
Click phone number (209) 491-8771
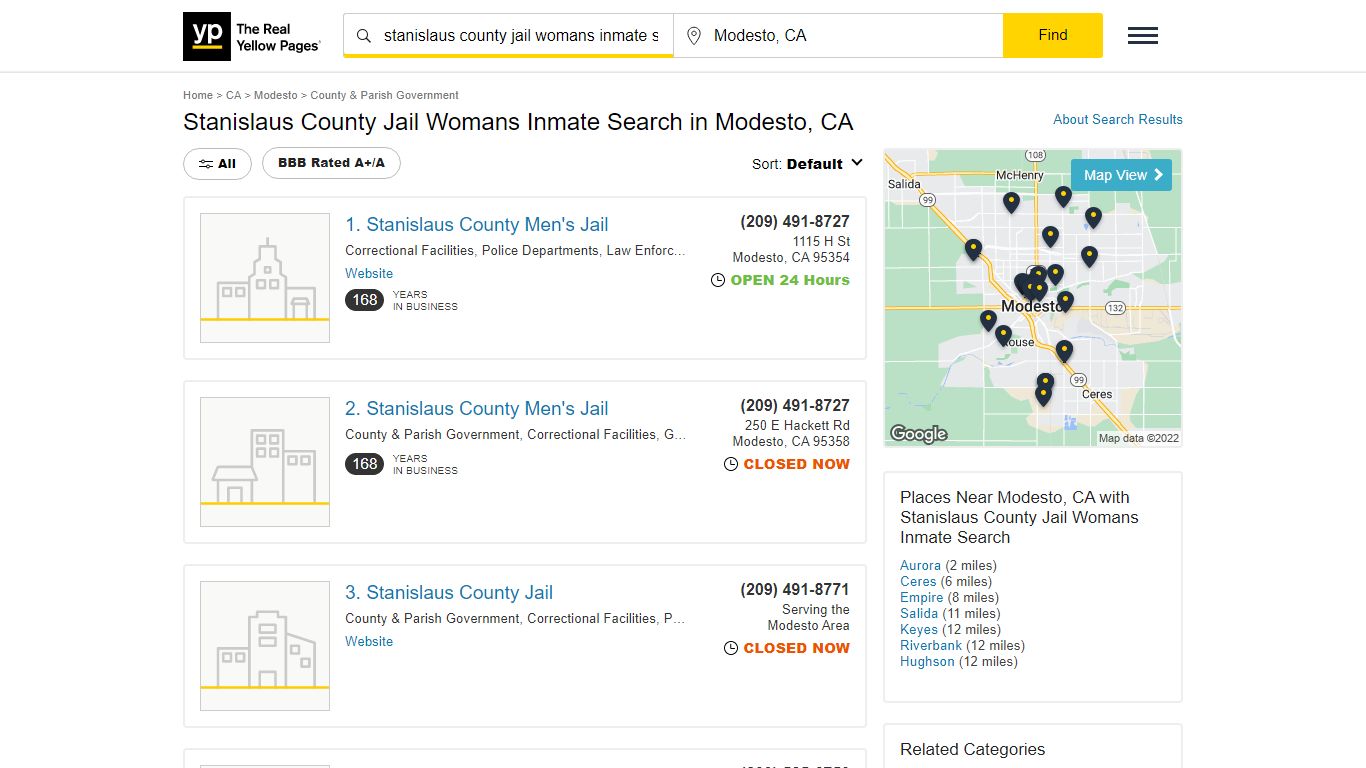[795, 590]
